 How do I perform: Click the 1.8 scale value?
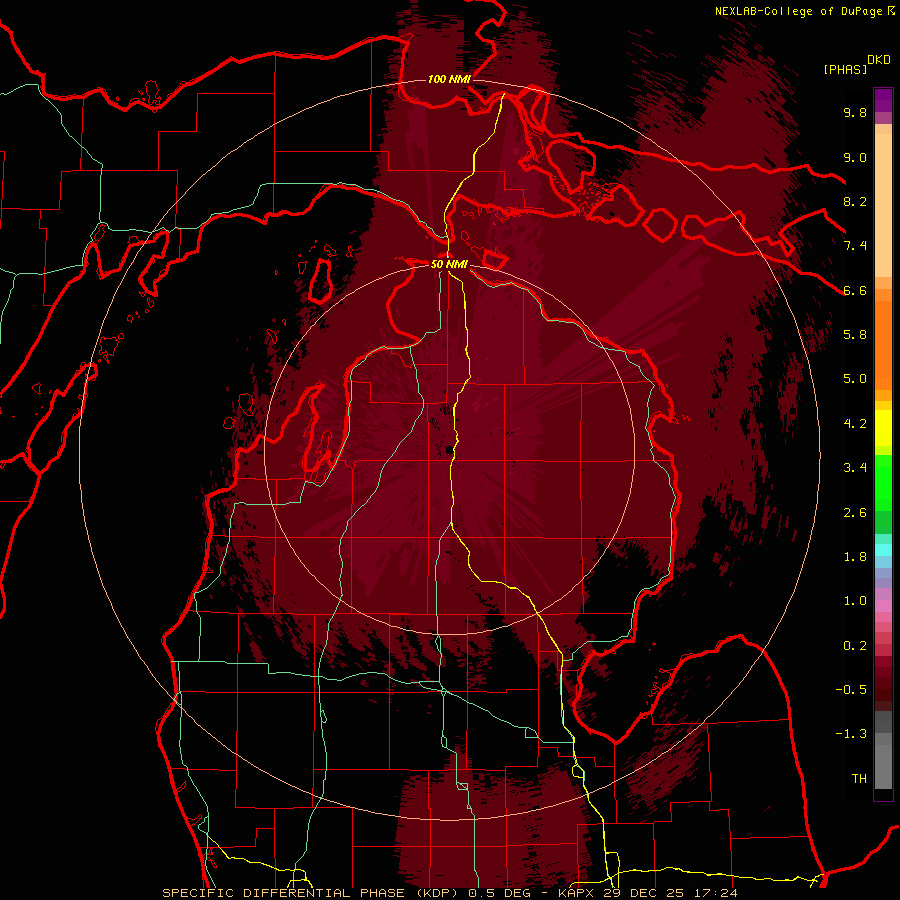click(855, 557)
